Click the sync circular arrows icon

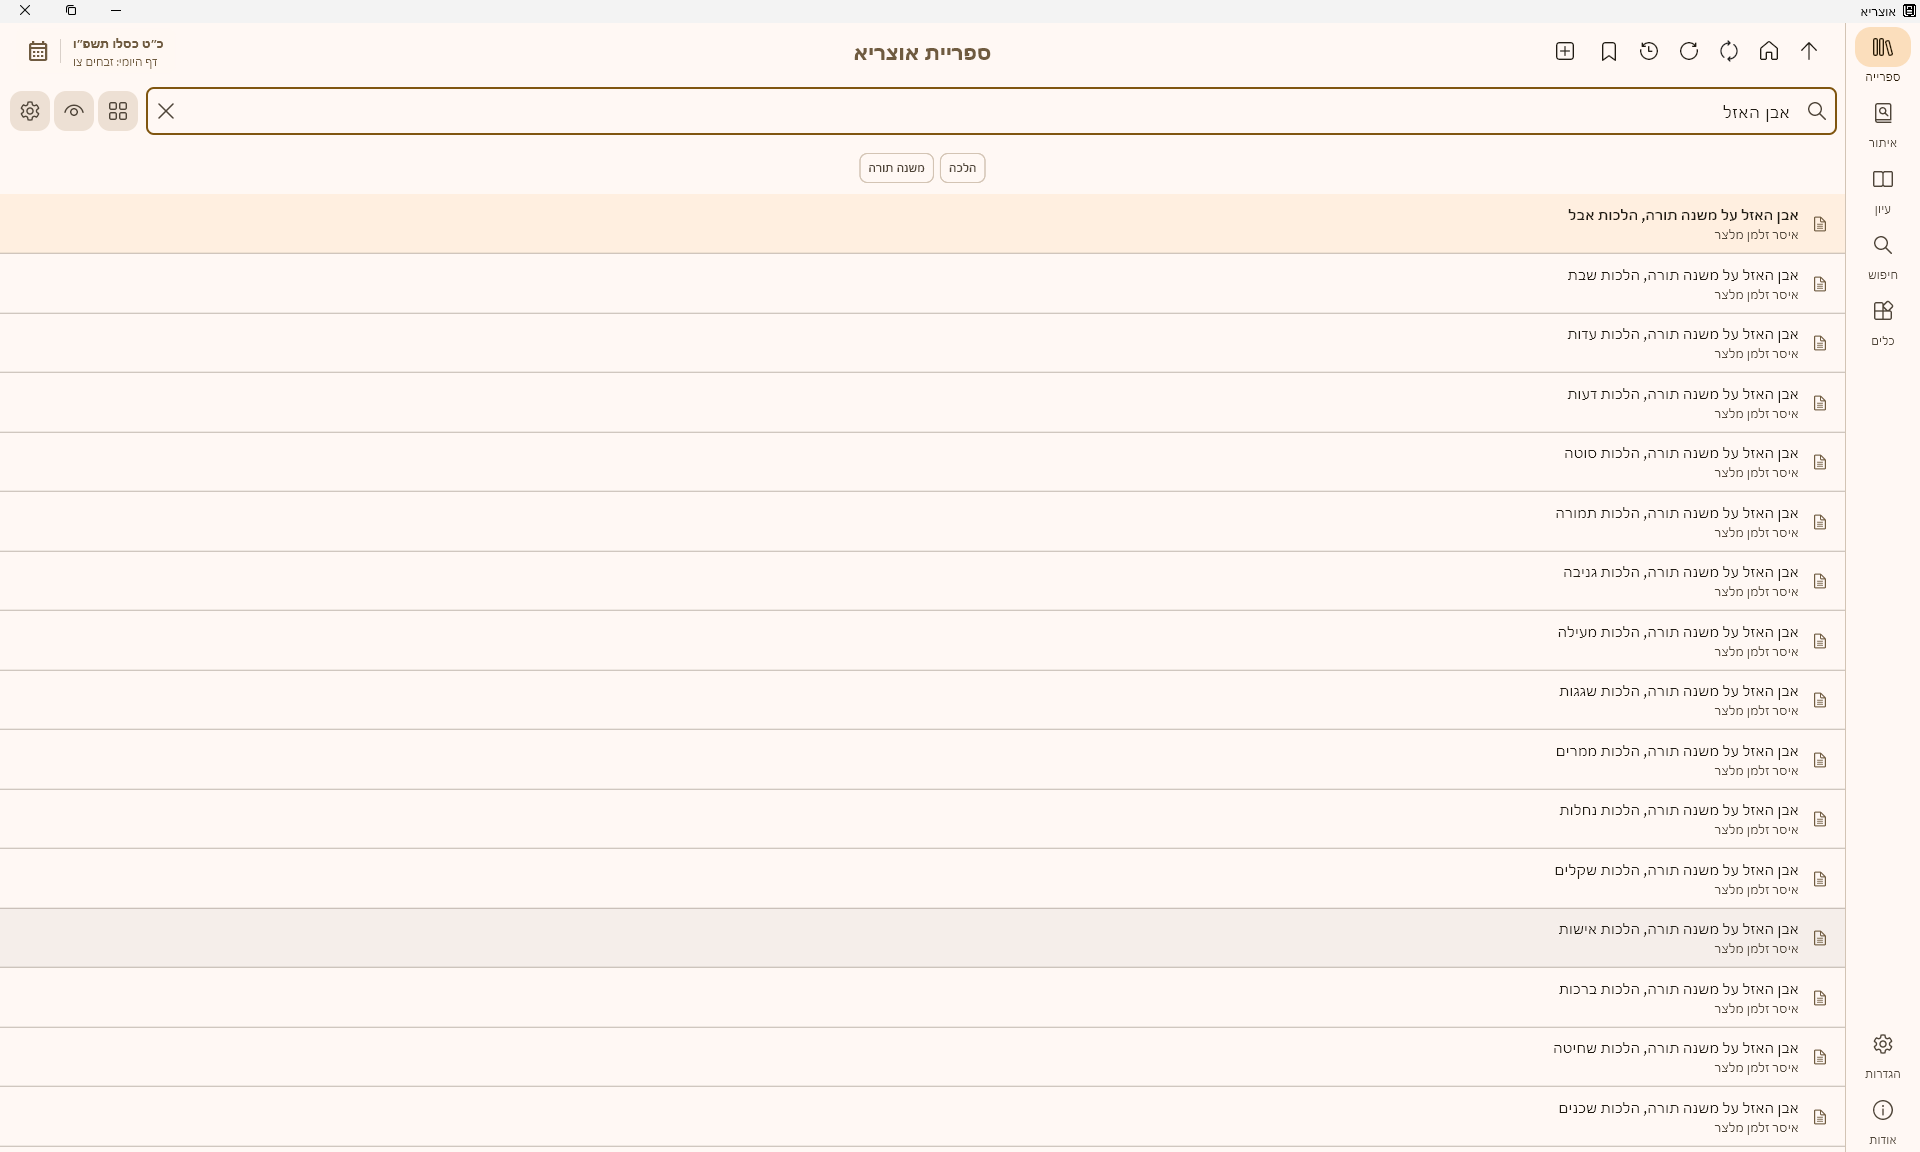tap(1729, 51)
